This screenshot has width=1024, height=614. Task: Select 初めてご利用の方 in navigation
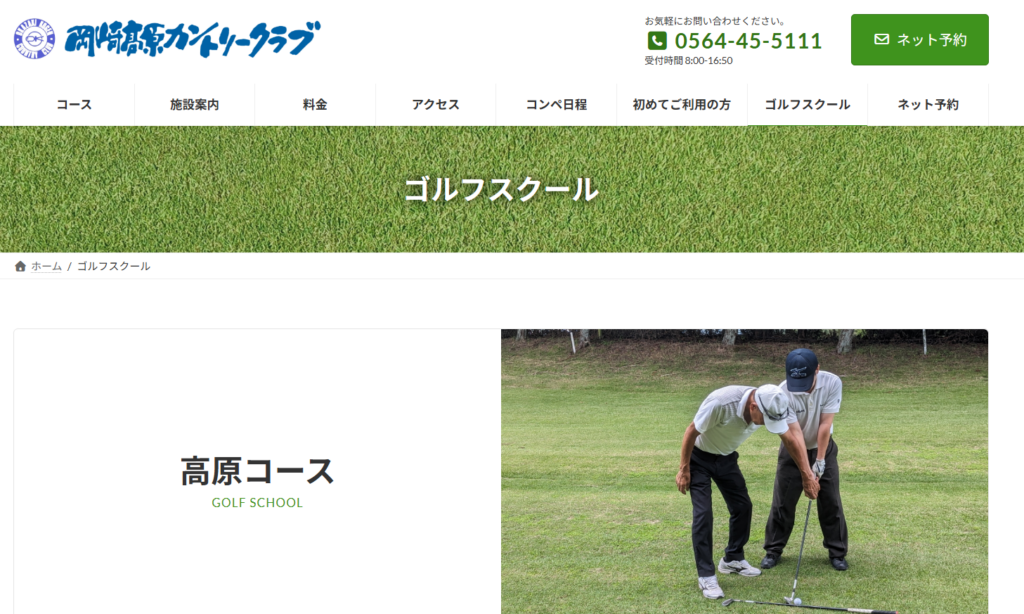point(682,105)
